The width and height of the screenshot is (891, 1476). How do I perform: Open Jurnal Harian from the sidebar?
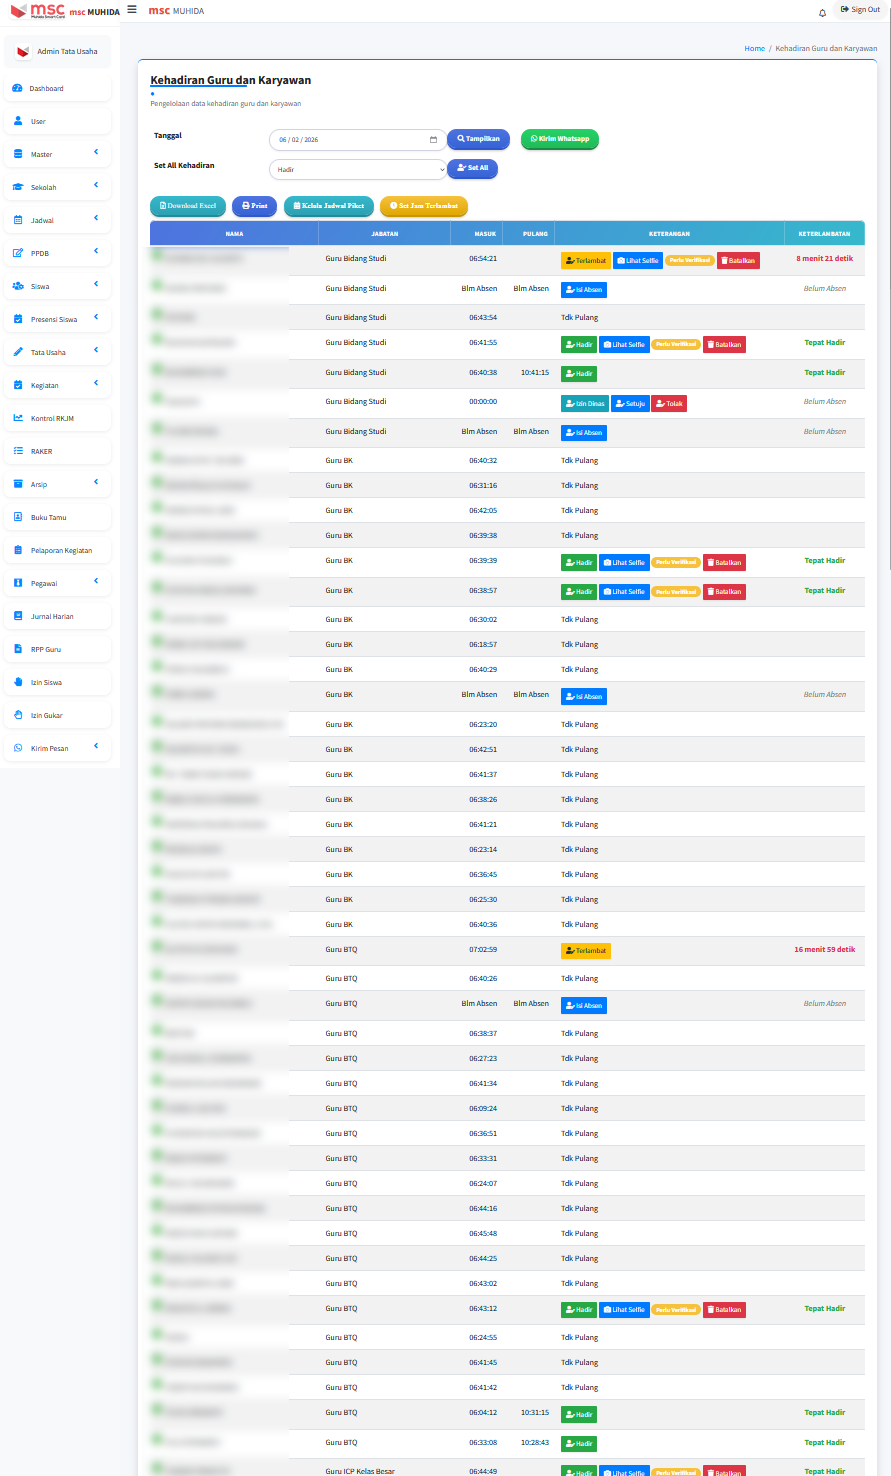[x=52, y=617]
